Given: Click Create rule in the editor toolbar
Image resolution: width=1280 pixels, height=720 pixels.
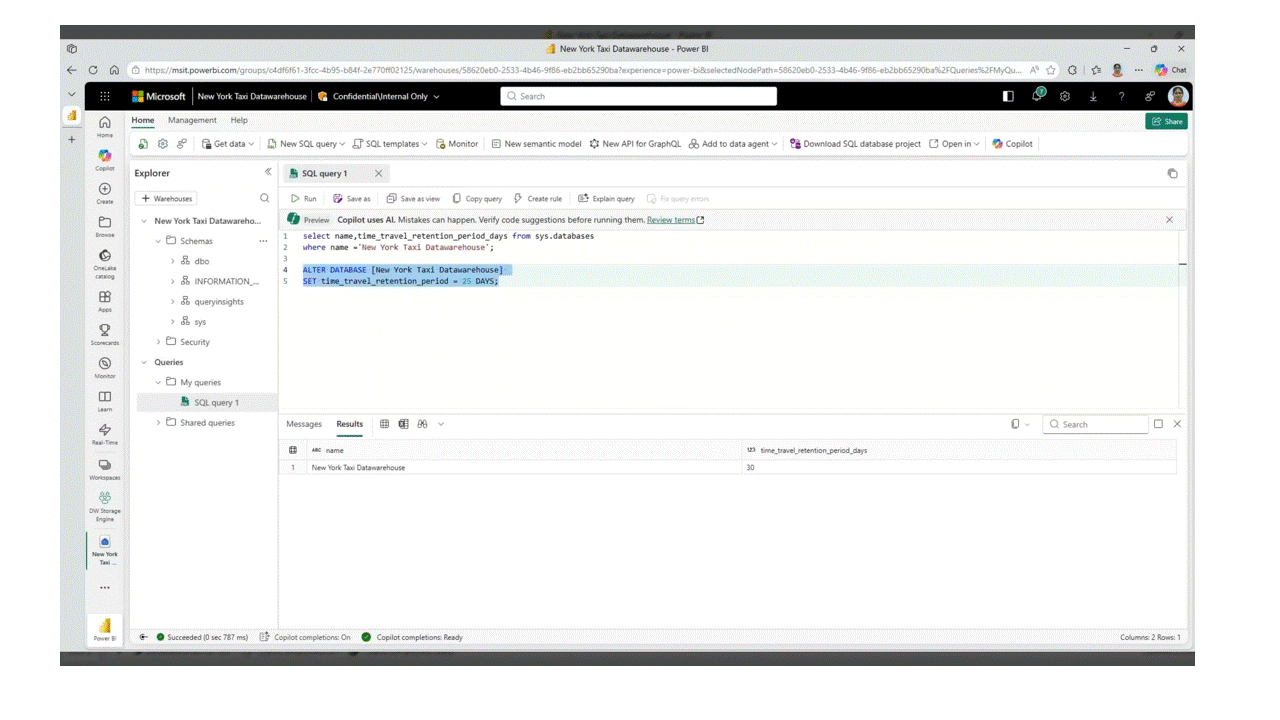Looking at the screenshot, I should pyautogui.click(x=537, y=199).
